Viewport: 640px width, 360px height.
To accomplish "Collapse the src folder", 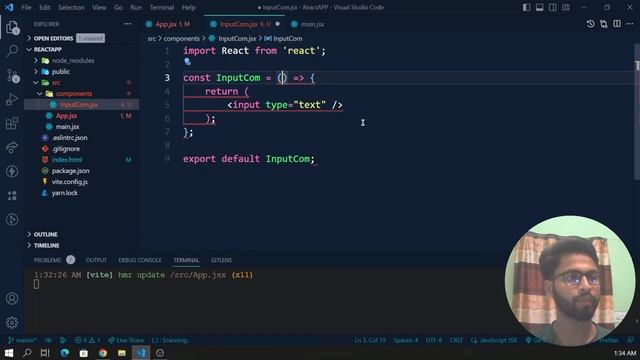I will (x=56, y=82).
